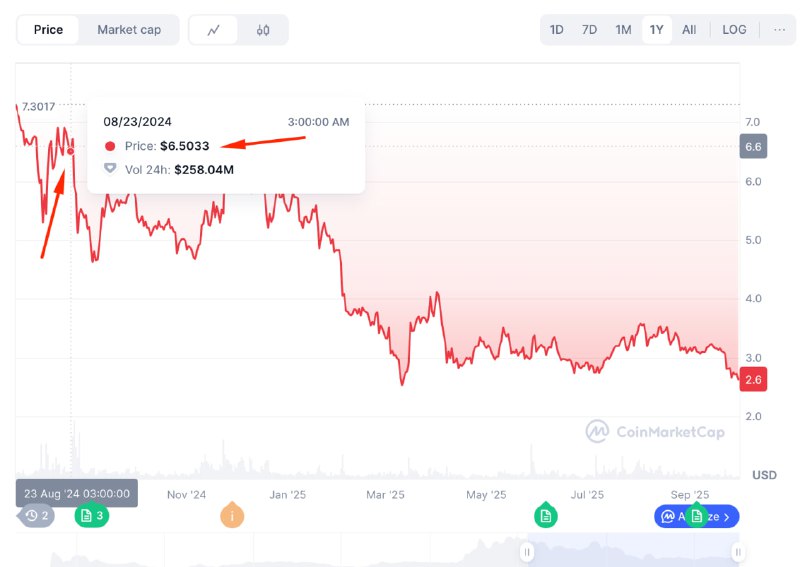The height and width of the screenshot is (567, 800).
Task: Open the more options ellipsis menu
Action: [x=780, y=30]
